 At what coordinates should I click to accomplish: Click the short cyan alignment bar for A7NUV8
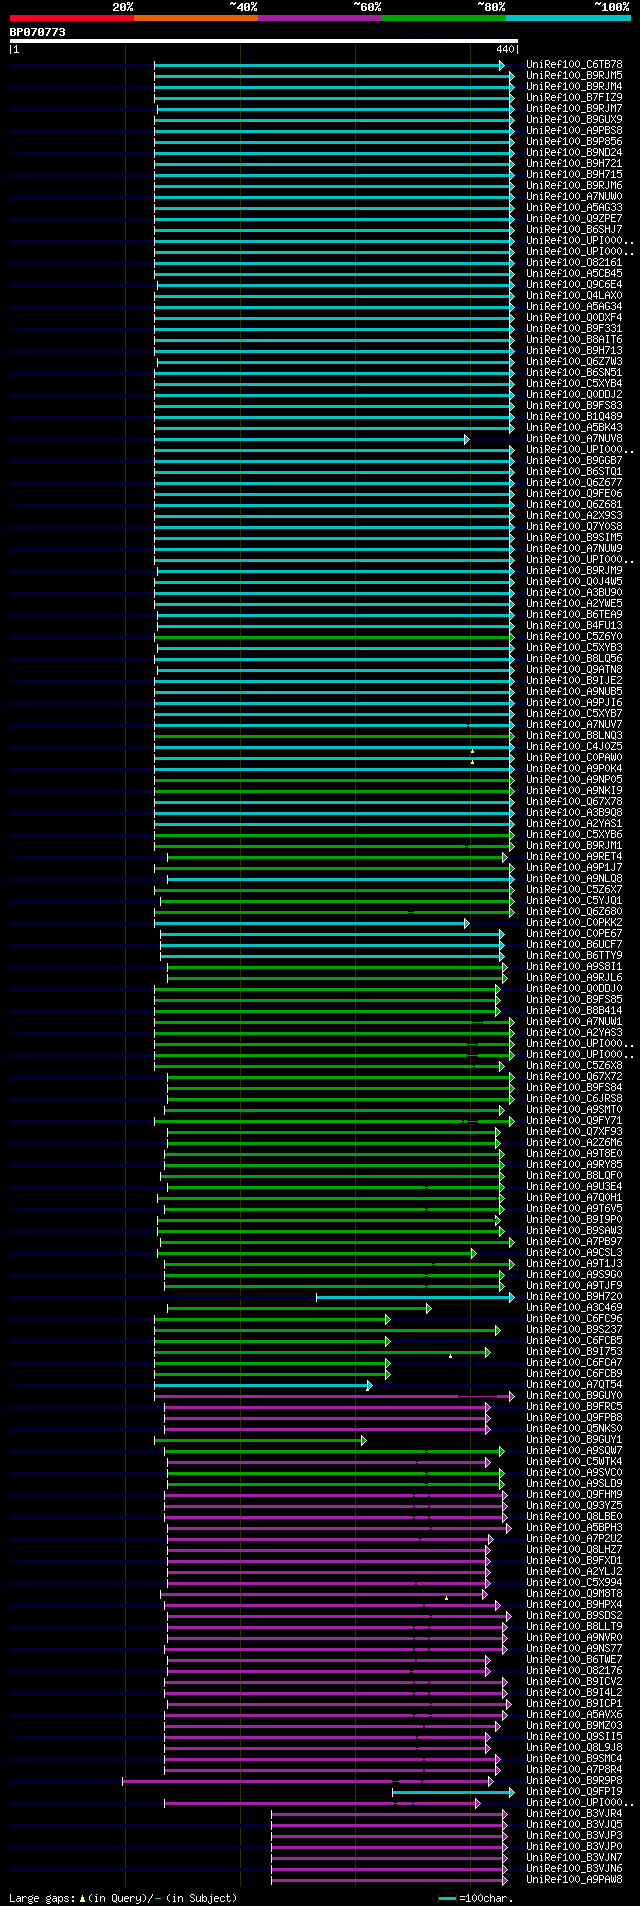point(311,439)
